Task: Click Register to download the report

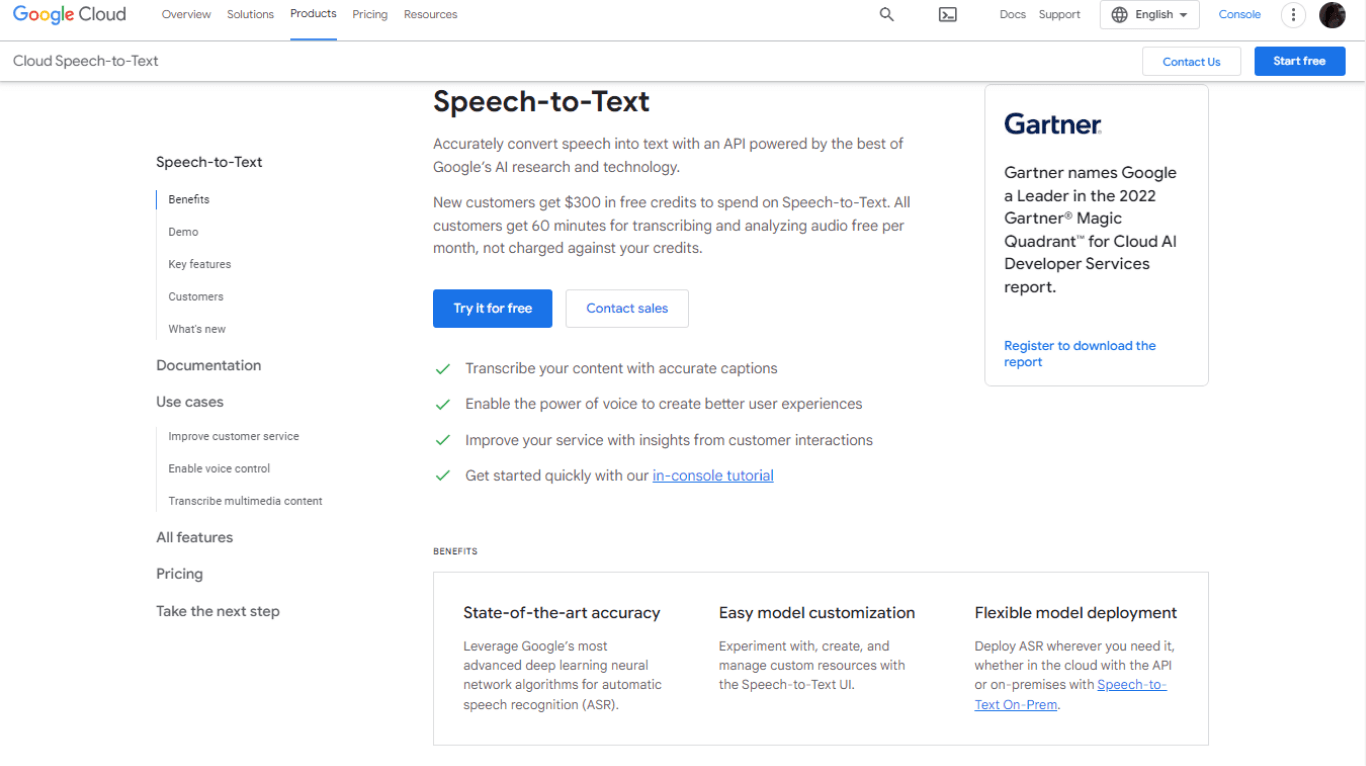Action: coord(1080,354)
